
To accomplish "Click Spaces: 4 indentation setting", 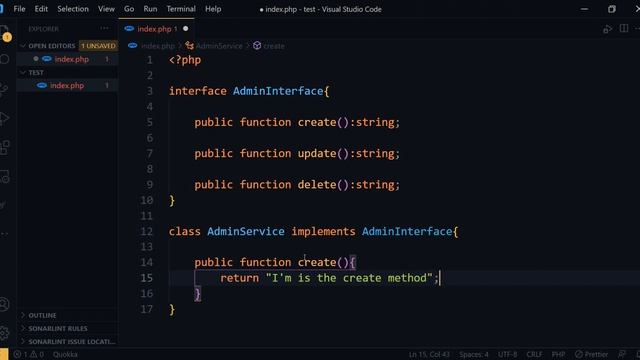I will coord(473,354).
